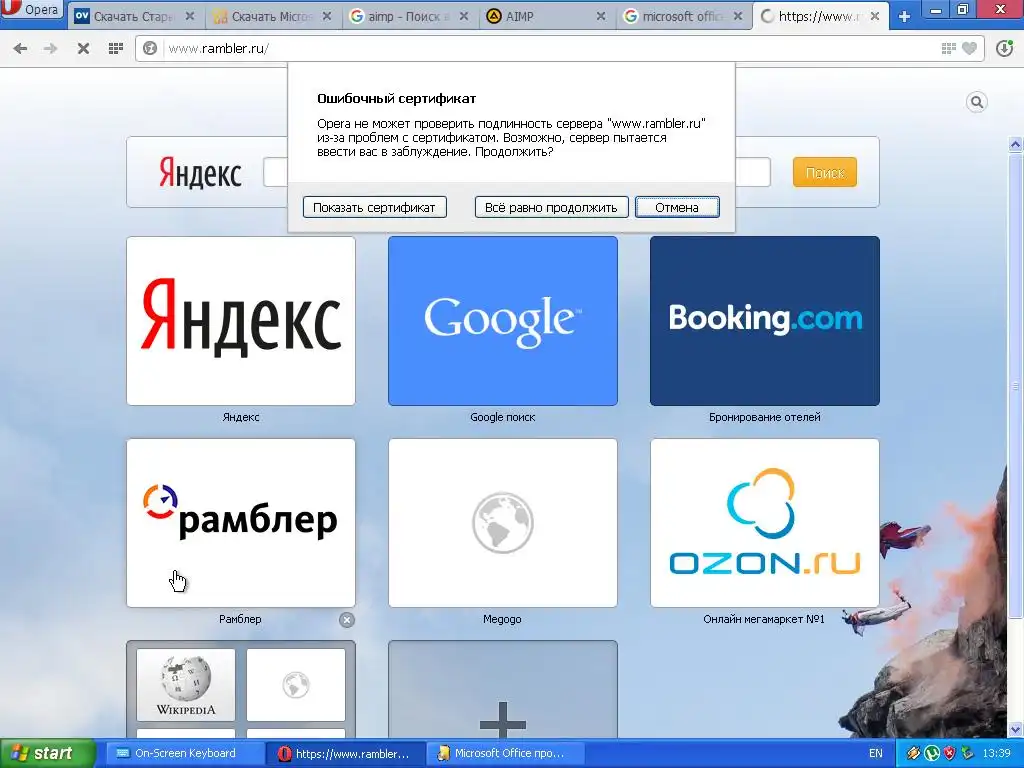Open a new tab with plus button
1024x768 pixels.
(904, 16)
